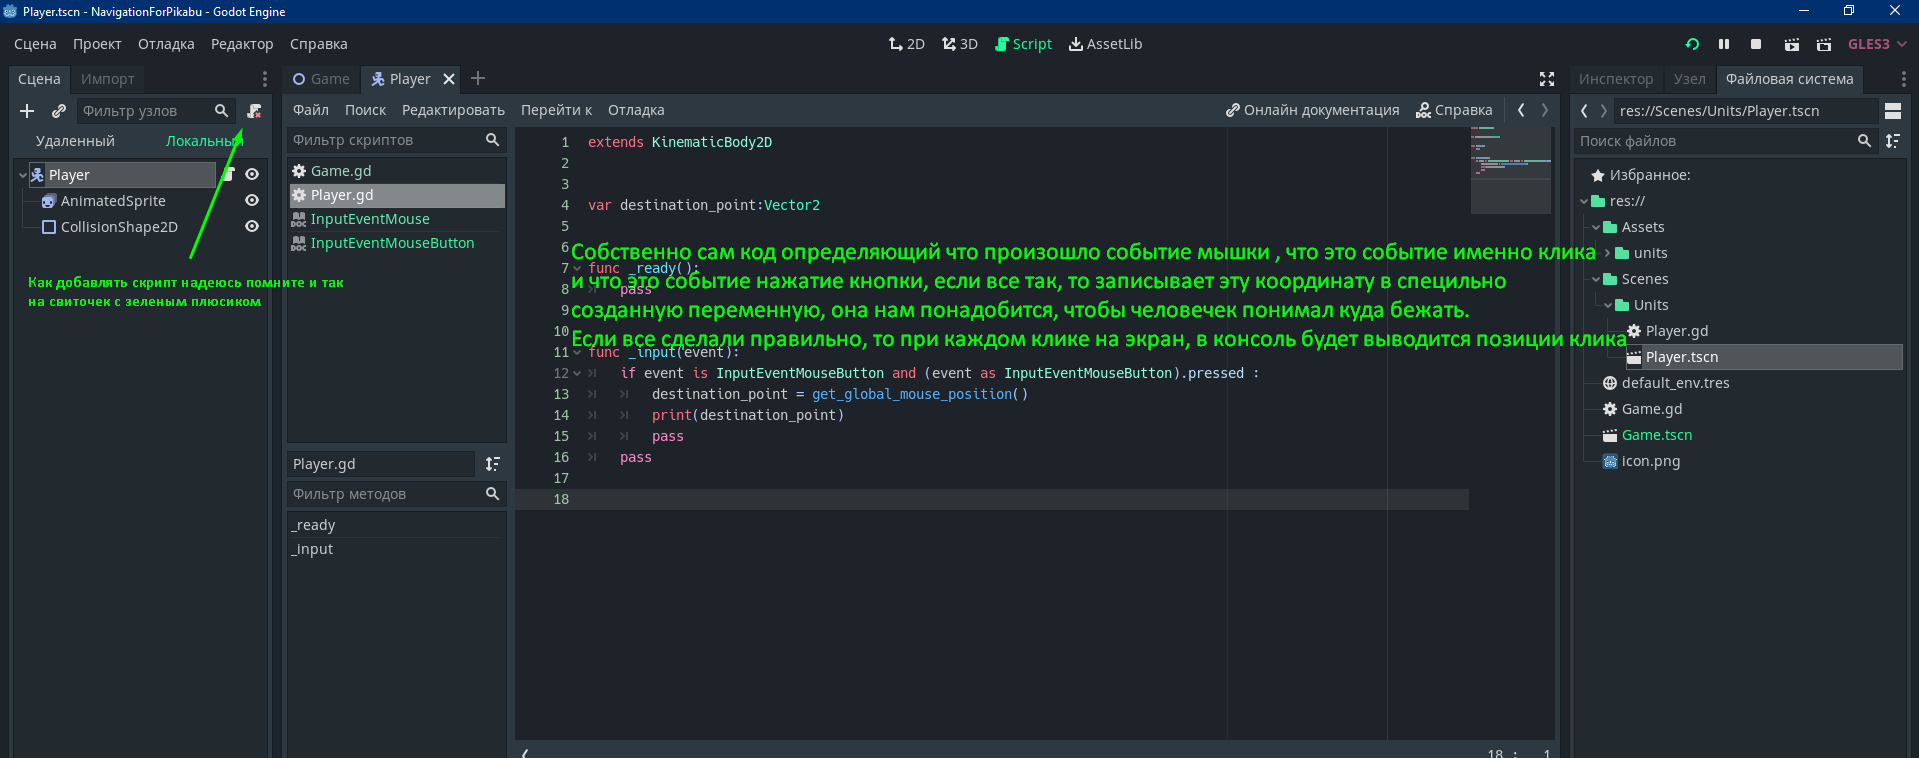Collapse the Player node tree
Screen dimensions: 1919x758
(23, 175)
